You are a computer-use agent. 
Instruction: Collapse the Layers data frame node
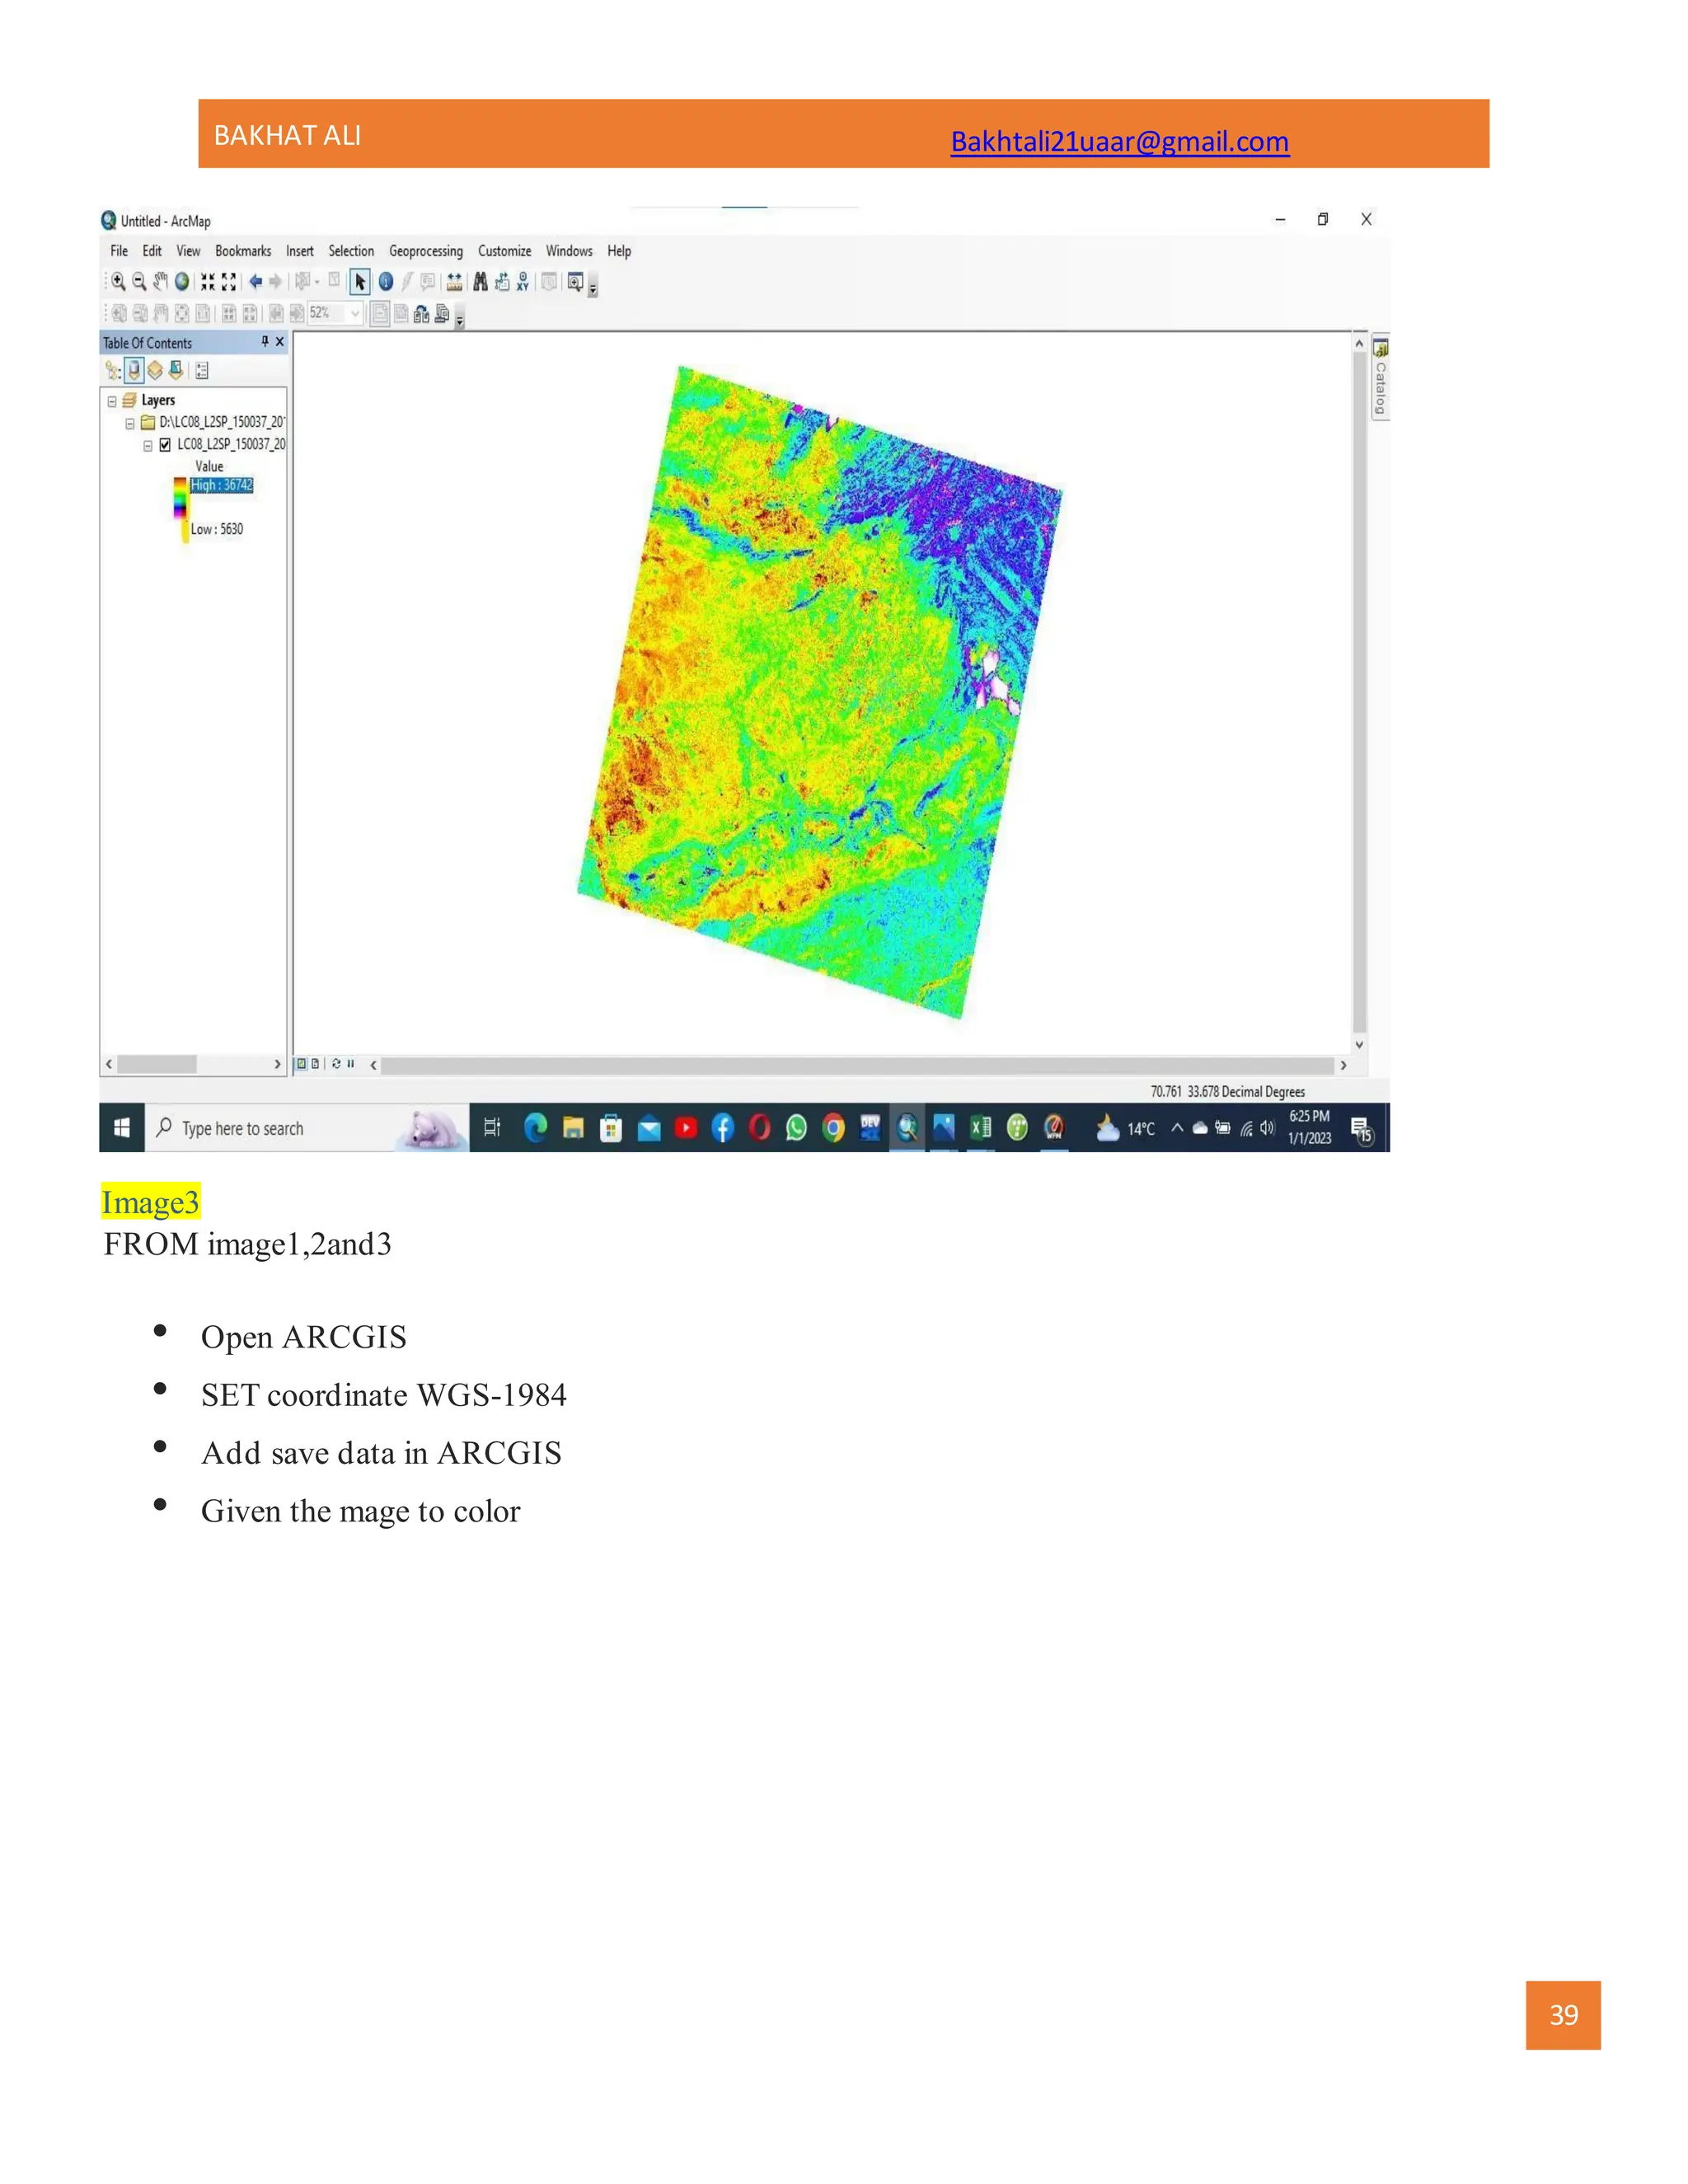(x=112, y=401)
